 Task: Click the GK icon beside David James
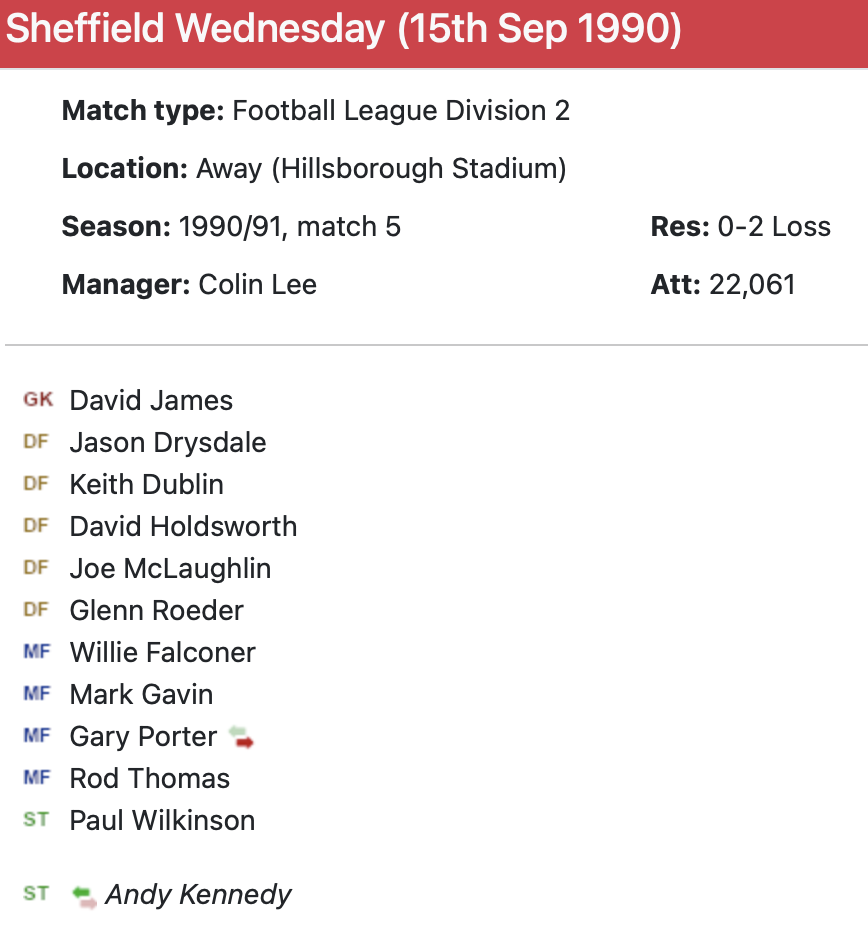pos(38,400)
